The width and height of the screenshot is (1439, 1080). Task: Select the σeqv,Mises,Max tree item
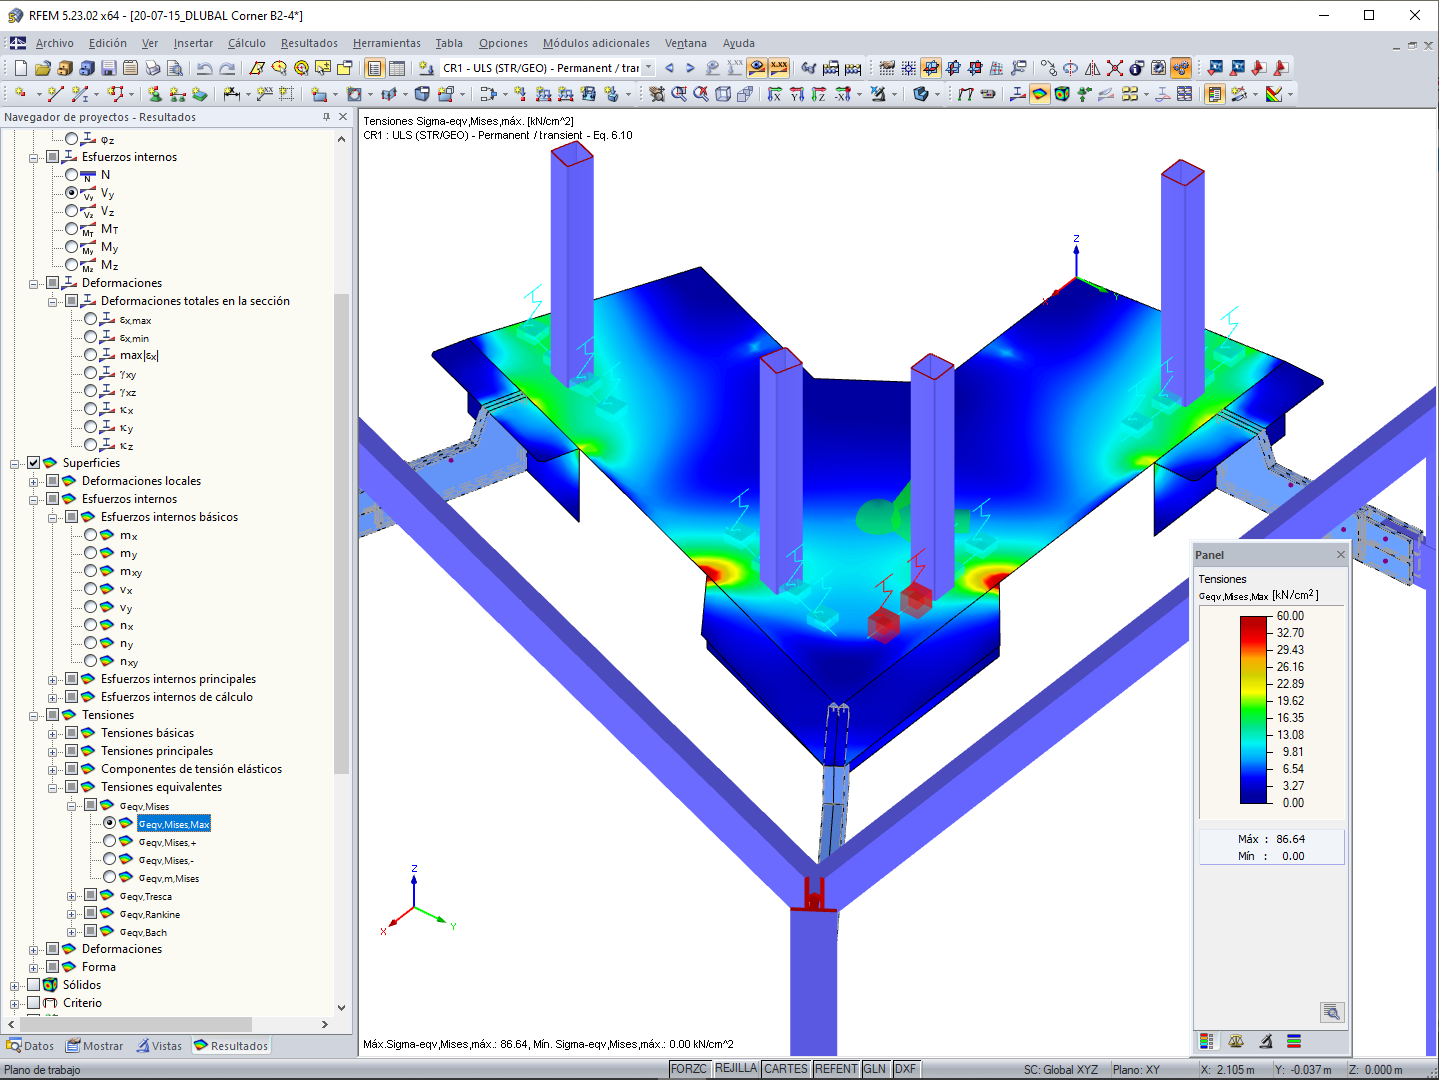174,824
